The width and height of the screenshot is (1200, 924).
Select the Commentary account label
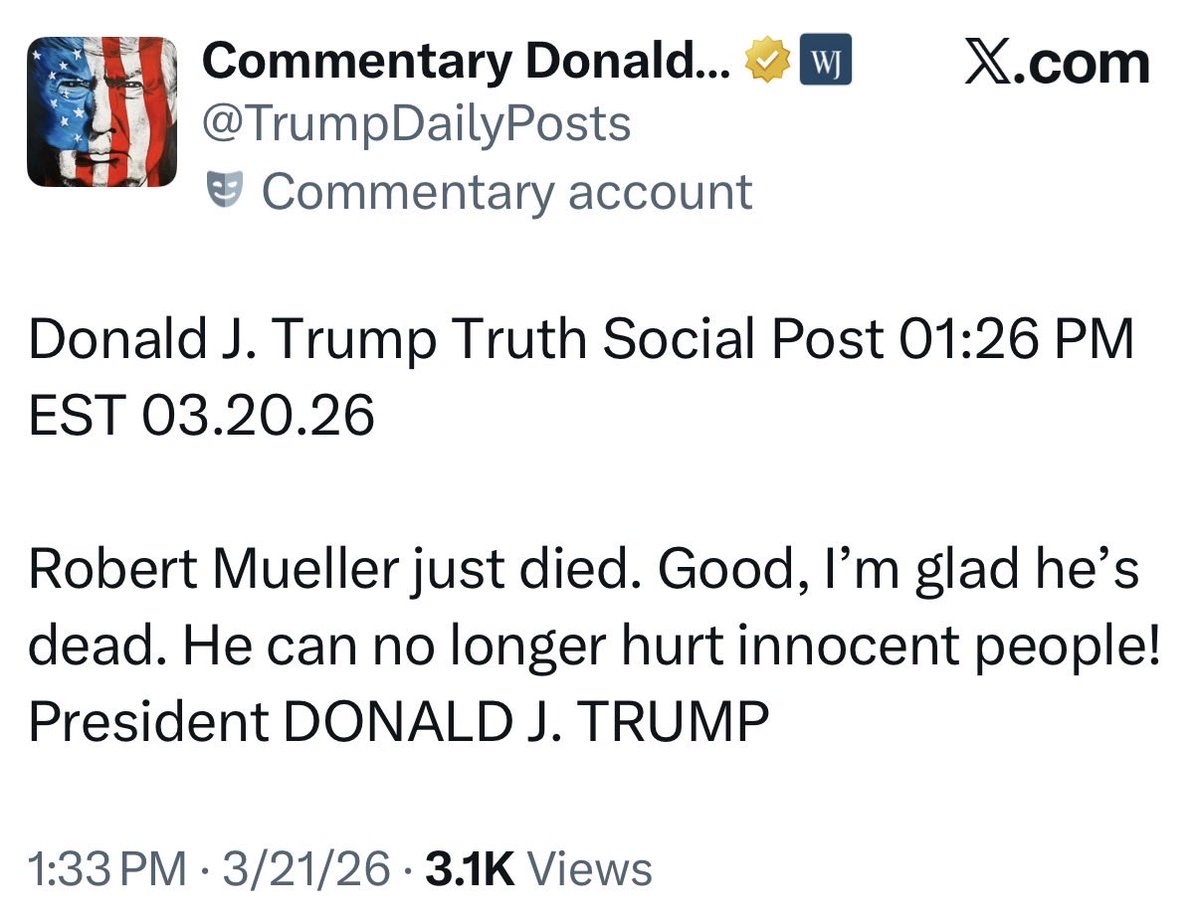tap(506, 191)
